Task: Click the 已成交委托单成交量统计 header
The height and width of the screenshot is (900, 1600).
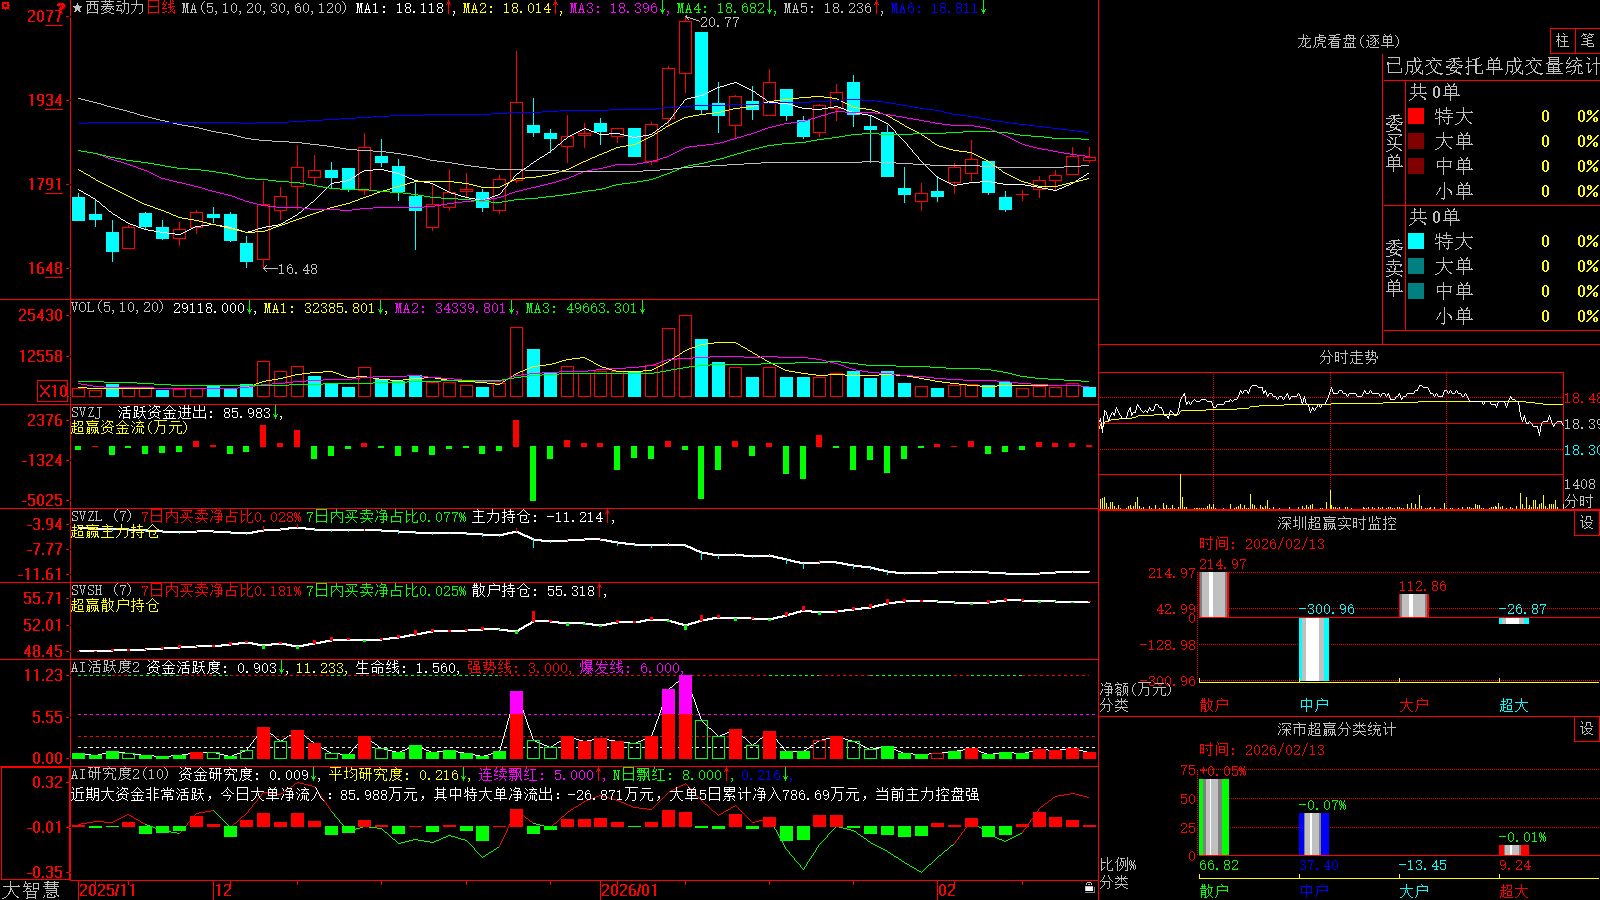Action: point(1492,66)
